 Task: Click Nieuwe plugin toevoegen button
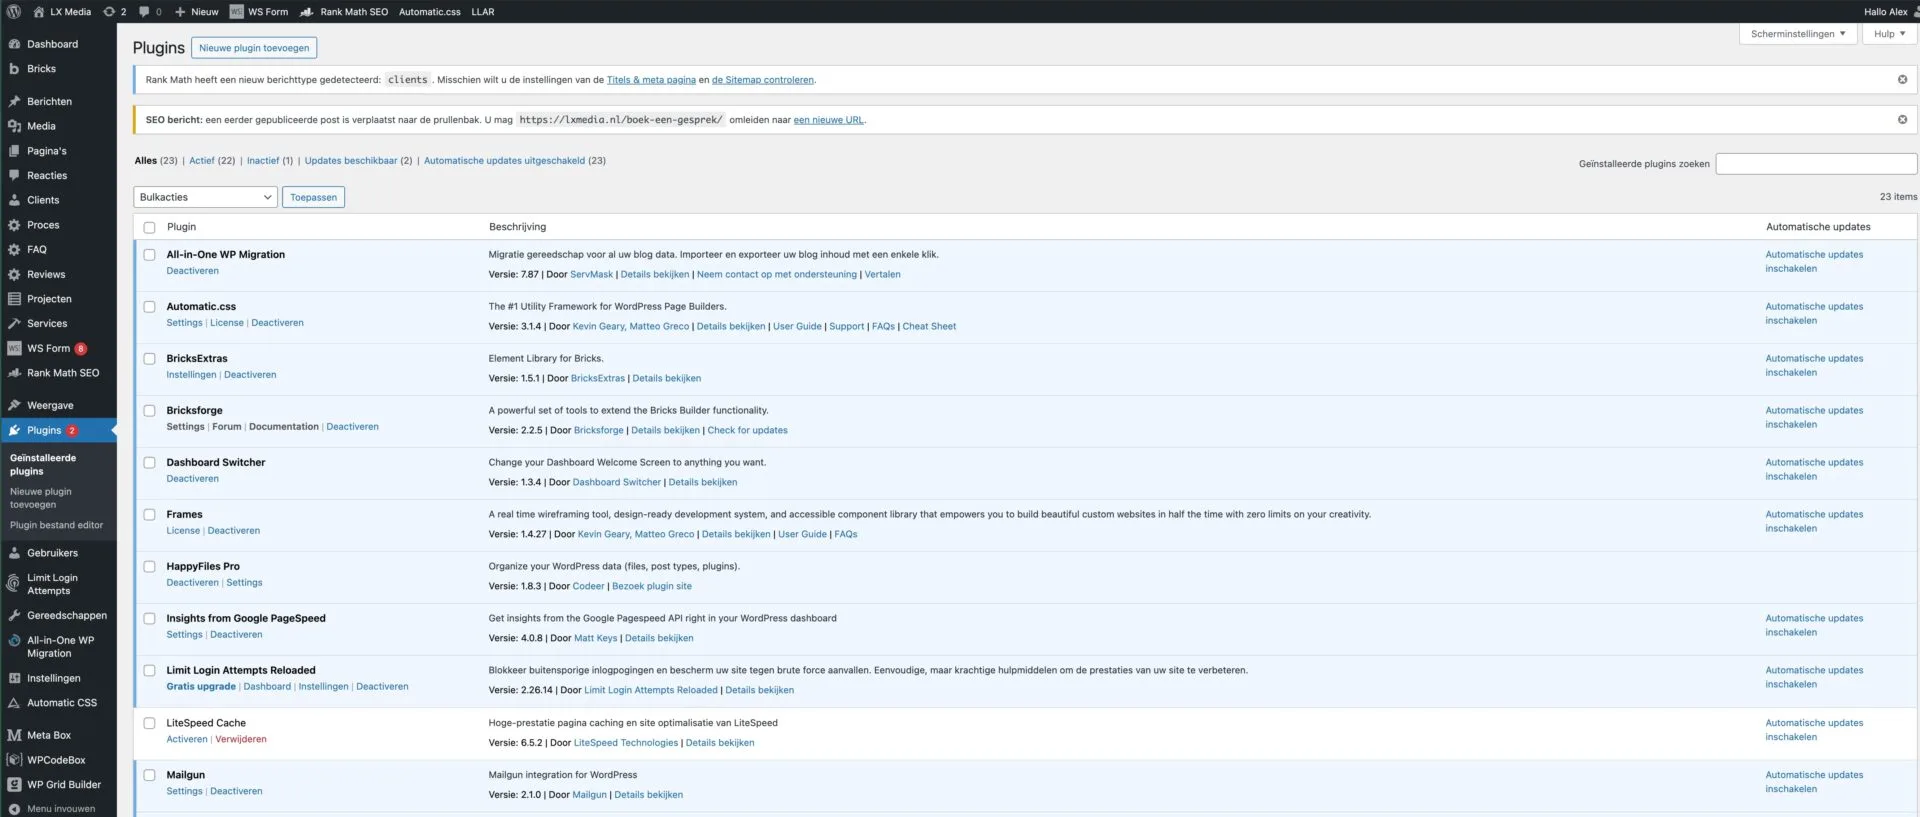click(x=254, y=48)
